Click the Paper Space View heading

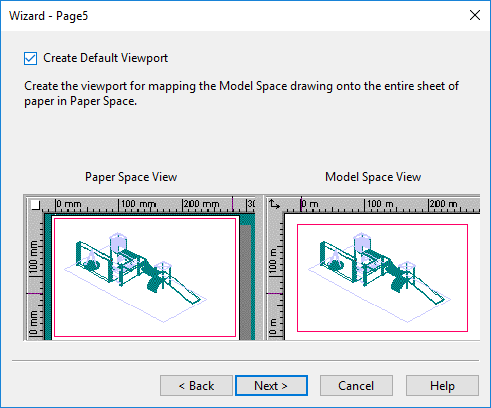131,177
